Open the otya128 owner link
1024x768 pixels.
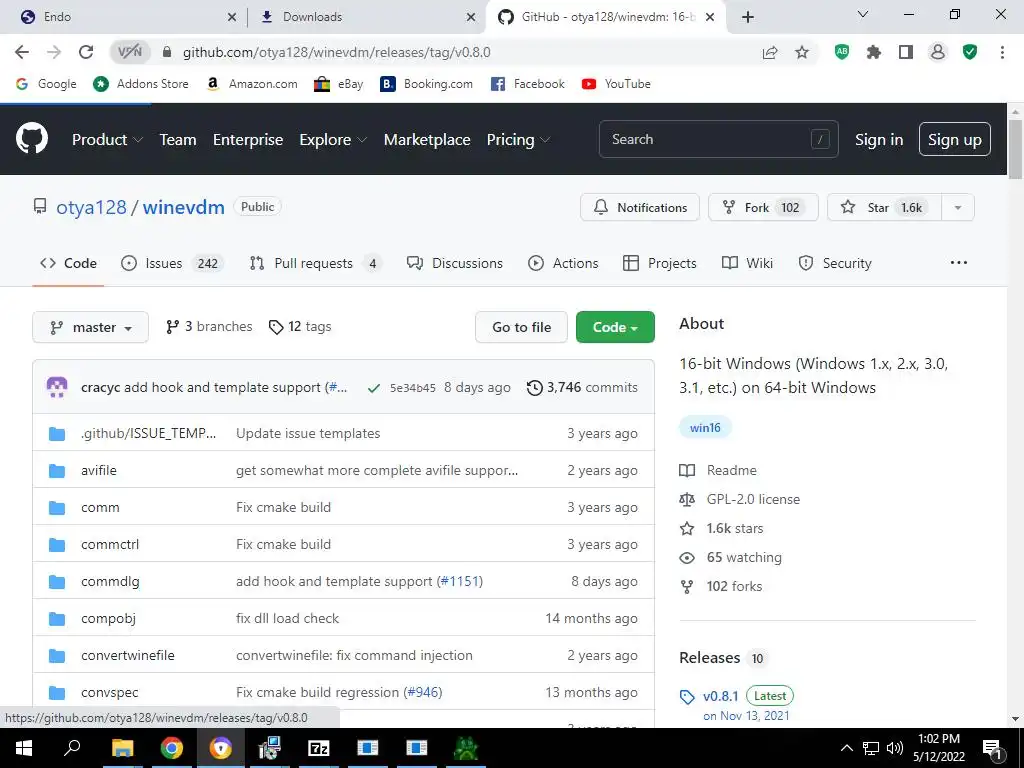pyautogui.click(x=91, y=207)
